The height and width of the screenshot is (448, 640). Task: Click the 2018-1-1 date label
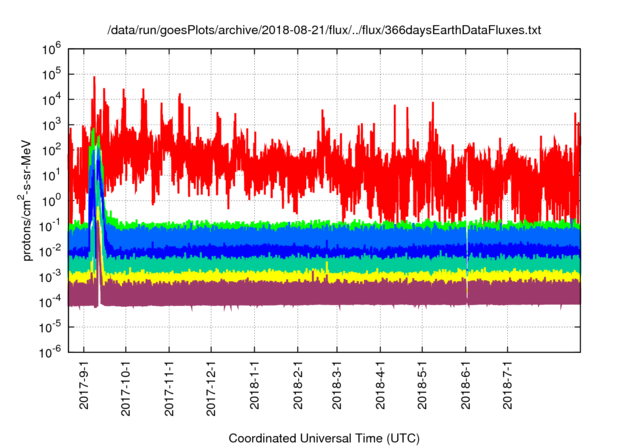tap(254, 385)
